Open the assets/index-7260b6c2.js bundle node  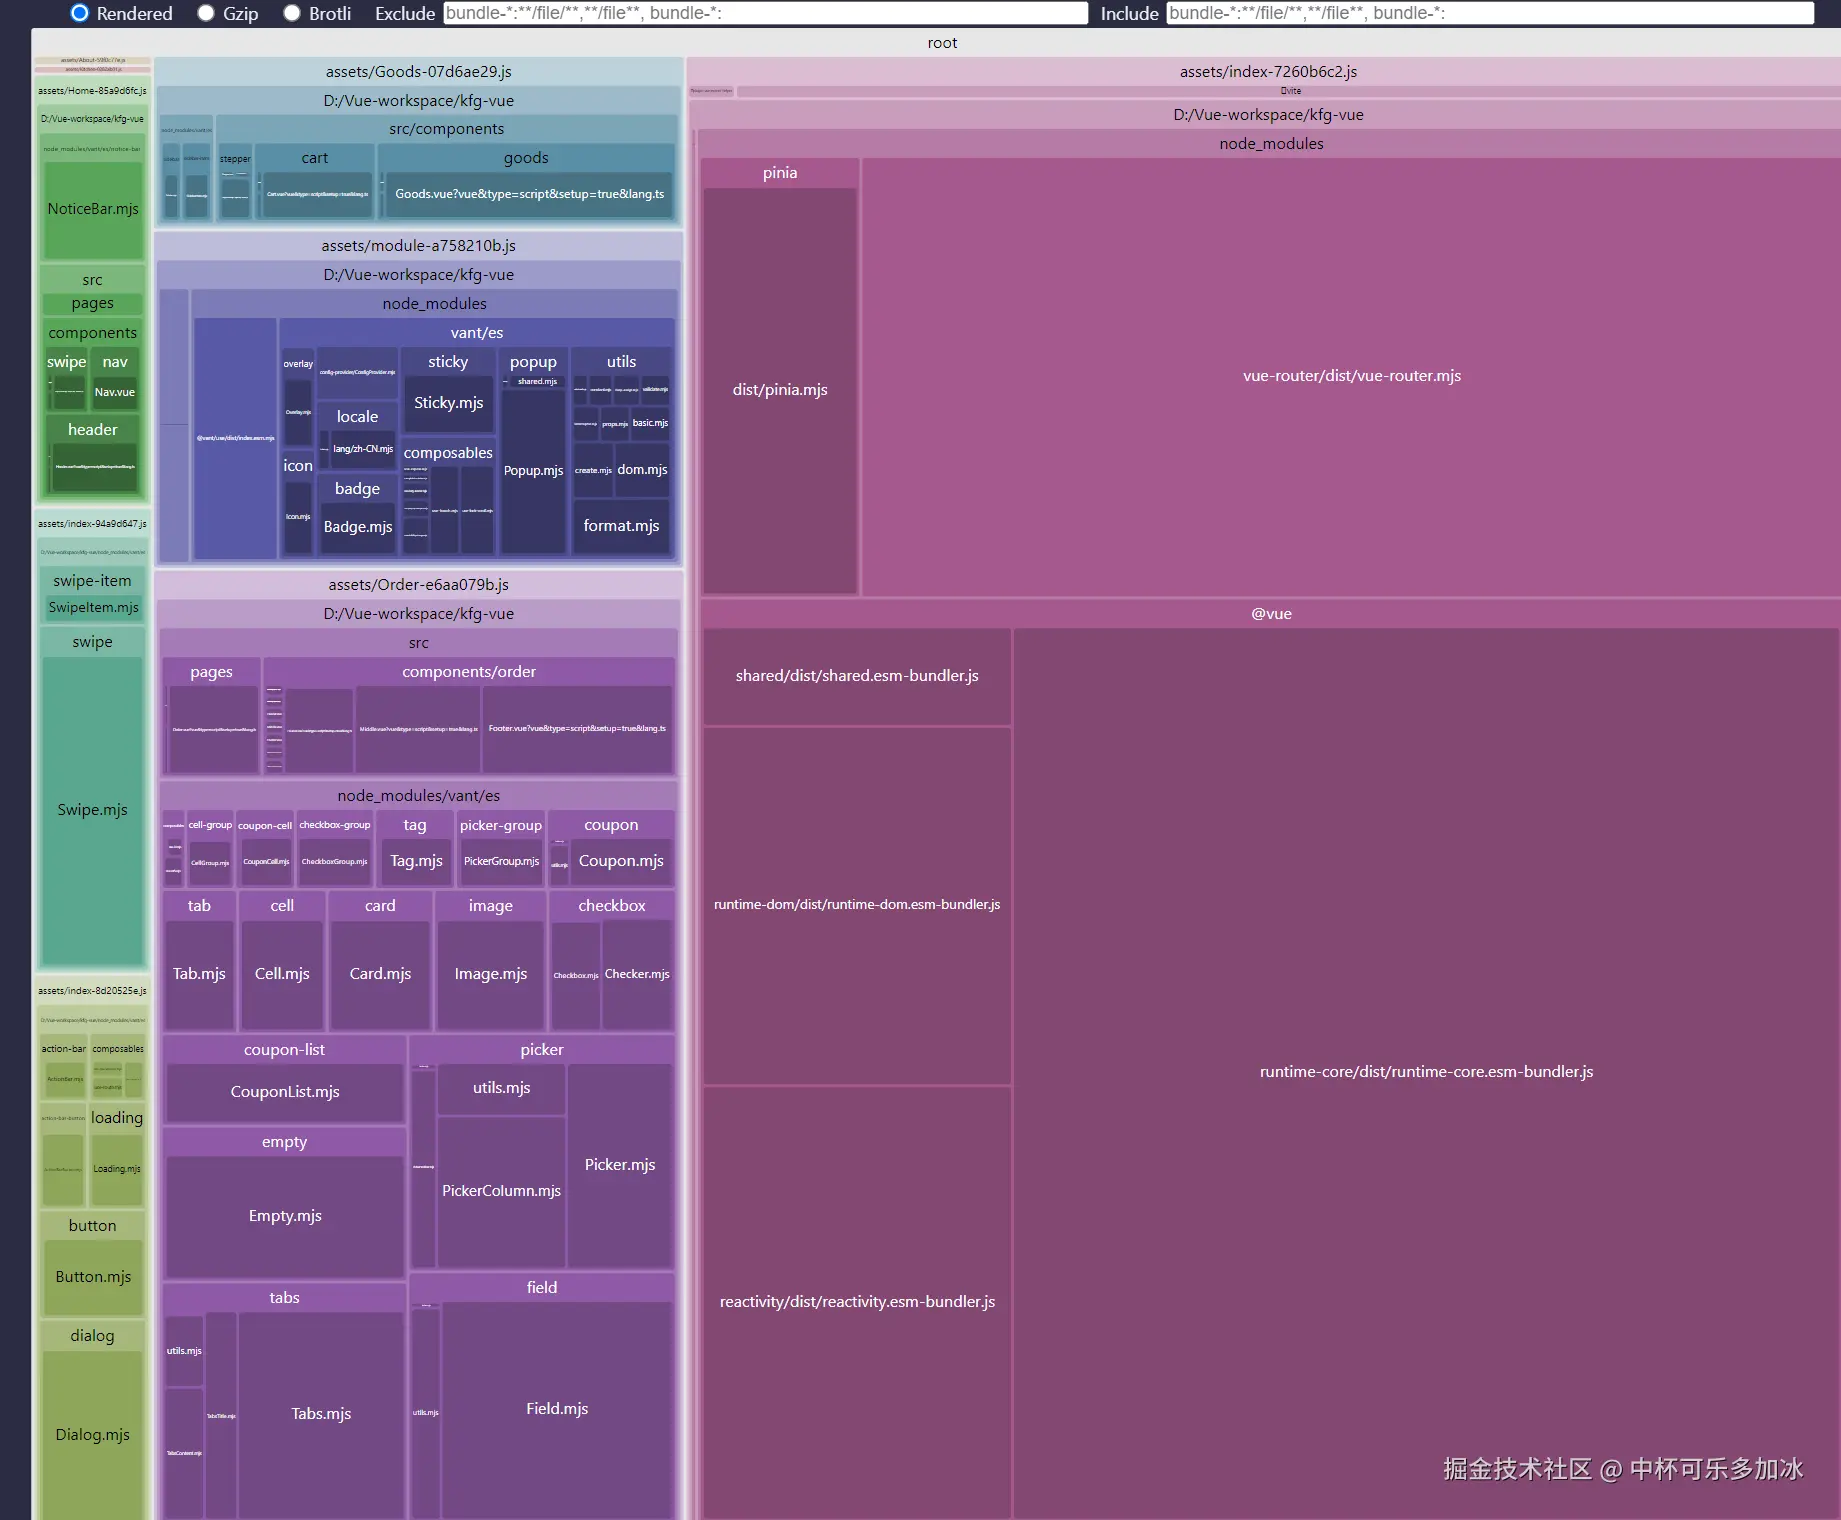[x=1268, y=72]
